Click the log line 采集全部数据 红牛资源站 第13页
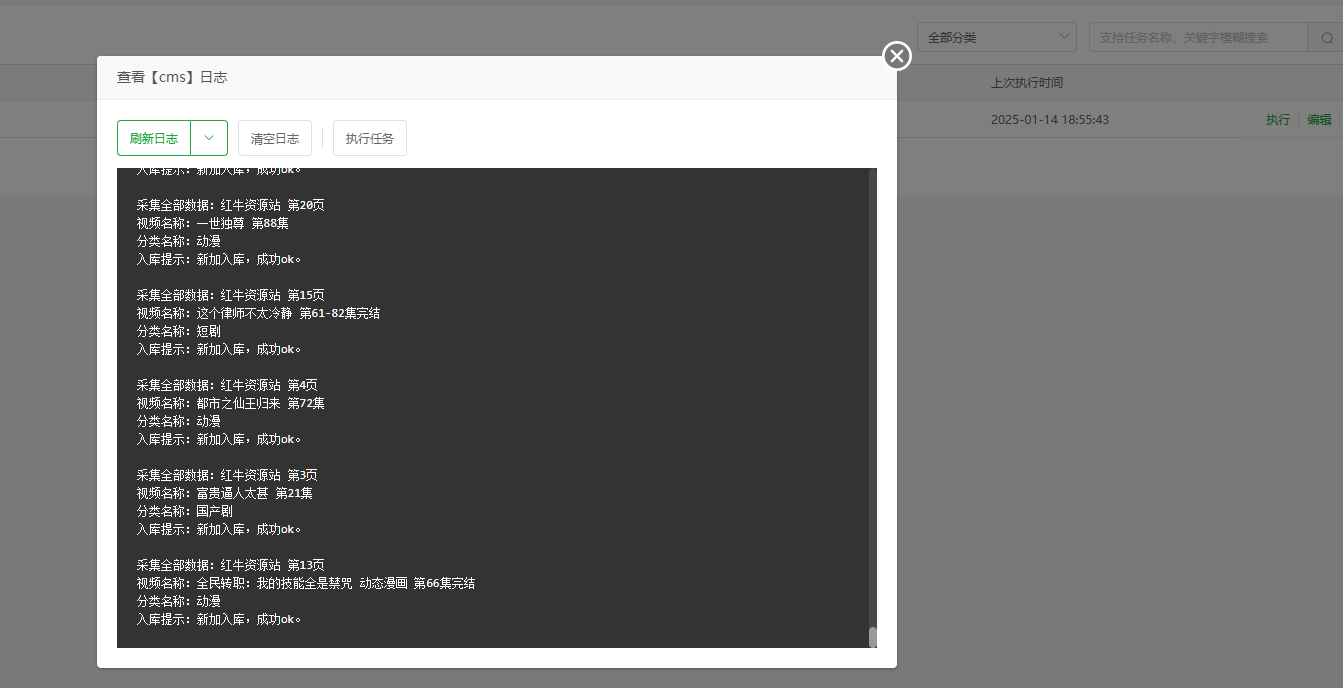Image resolution: width=1343 pixels, height=688 pixels. [x=231, y=566]
